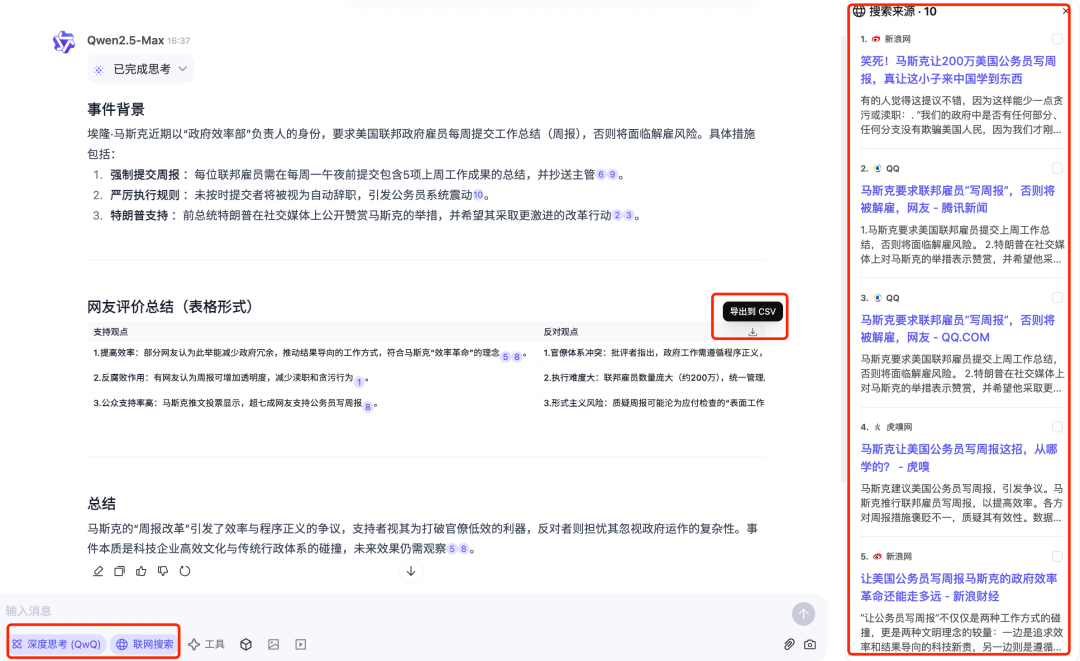The width and height of the screenshot is (1080, 661).
Task: Click the 搜索来源 · 10 panel title
Action: [902, 11]
